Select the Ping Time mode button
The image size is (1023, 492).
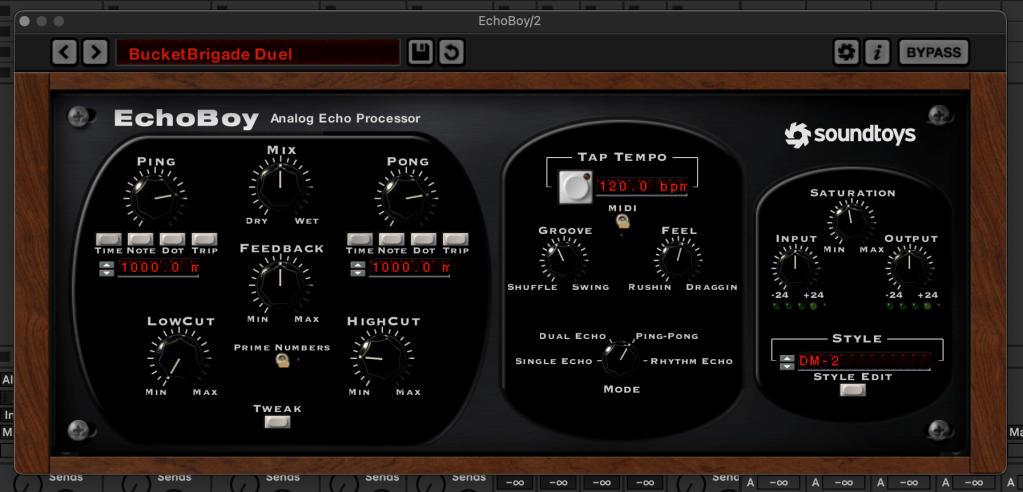[x=108, y=239]
